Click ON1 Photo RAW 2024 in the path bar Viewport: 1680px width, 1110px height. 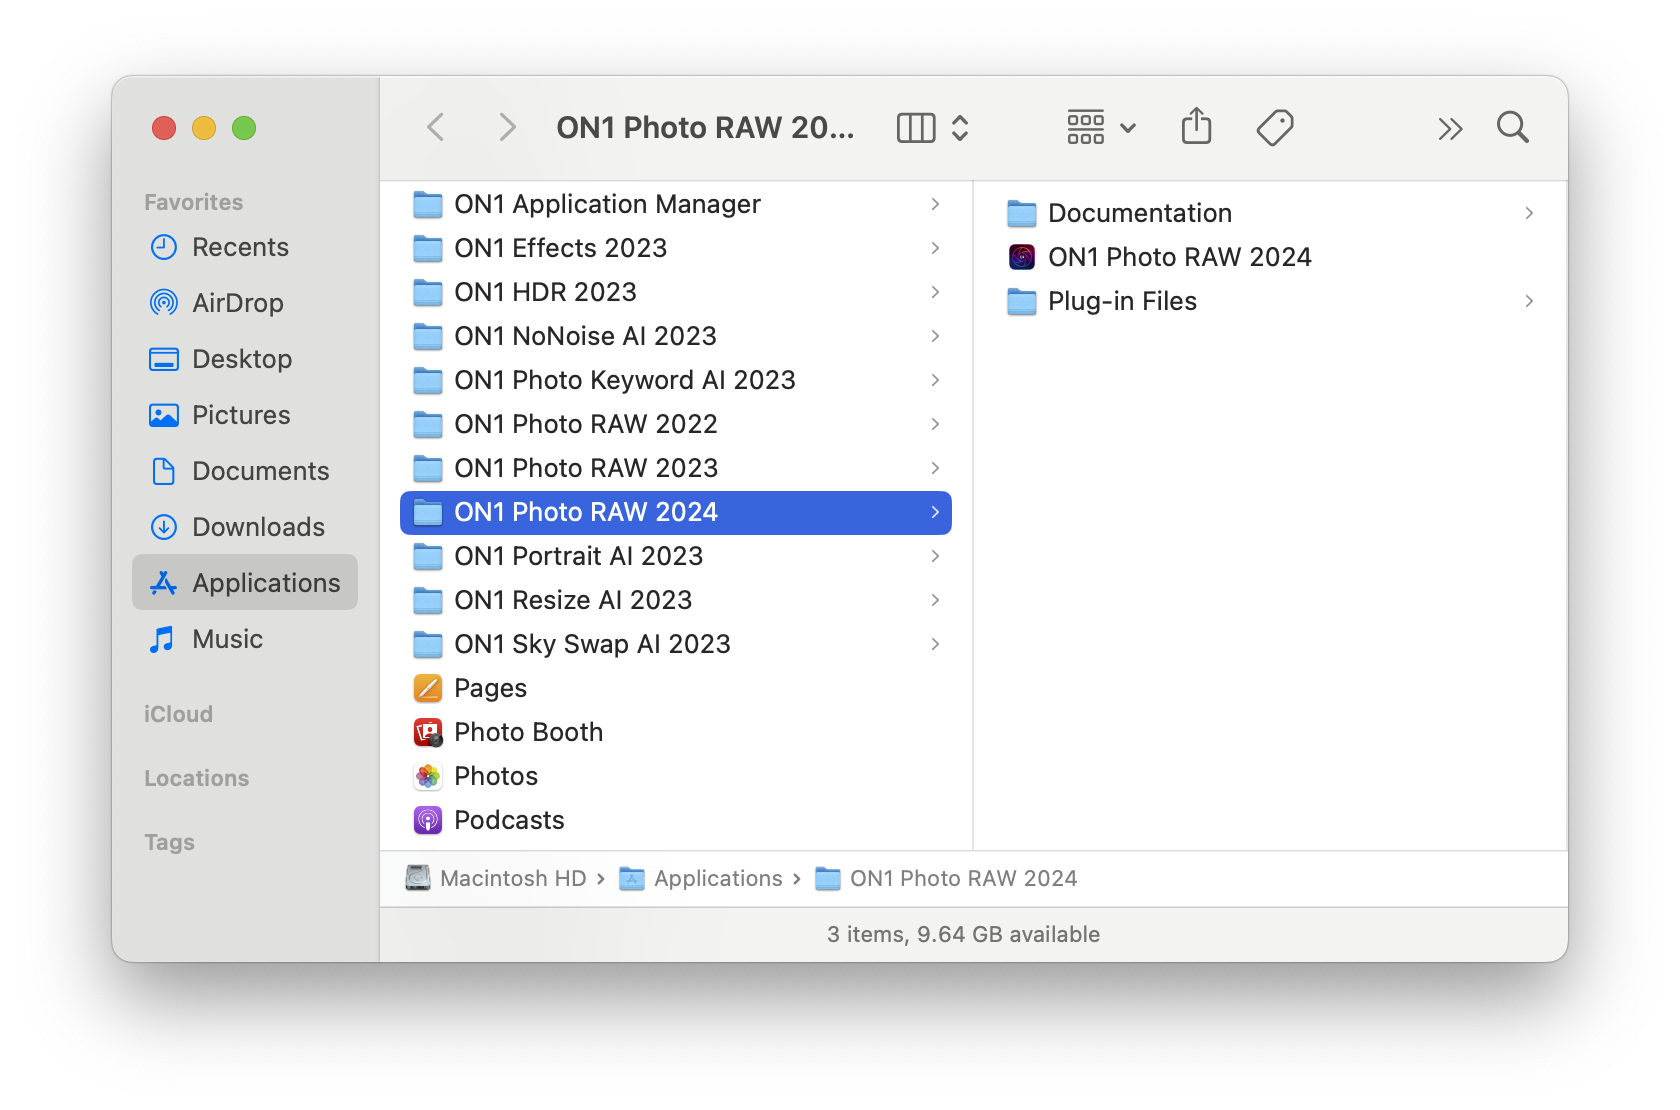click(x=946, y=878)
